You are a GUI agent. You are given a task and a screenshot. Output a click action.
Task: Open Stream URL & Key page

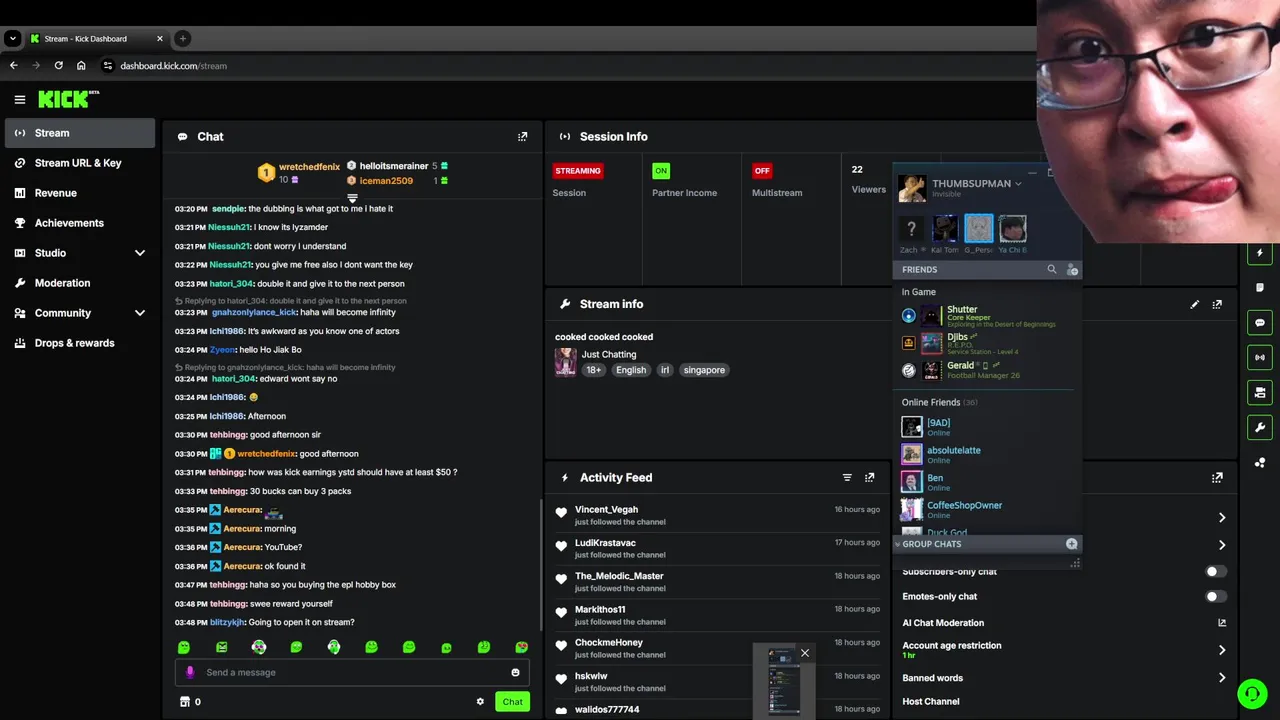(x=80, y=163)
